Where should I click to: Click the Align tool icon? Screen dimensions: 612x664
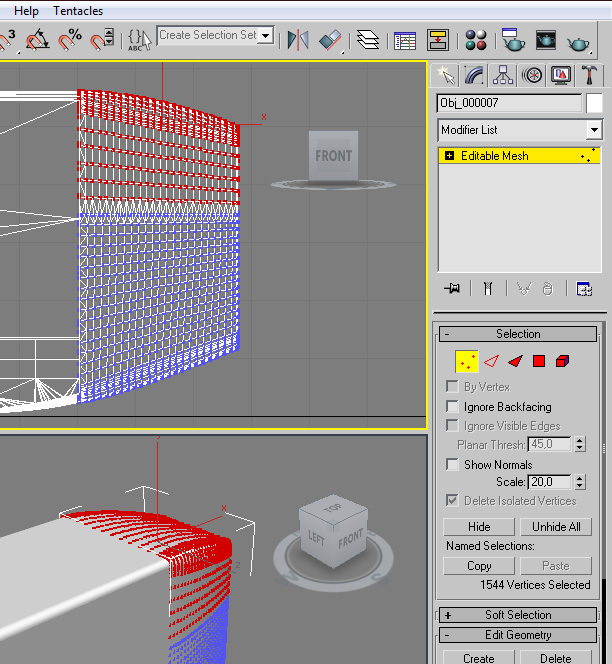click(330, 41)
